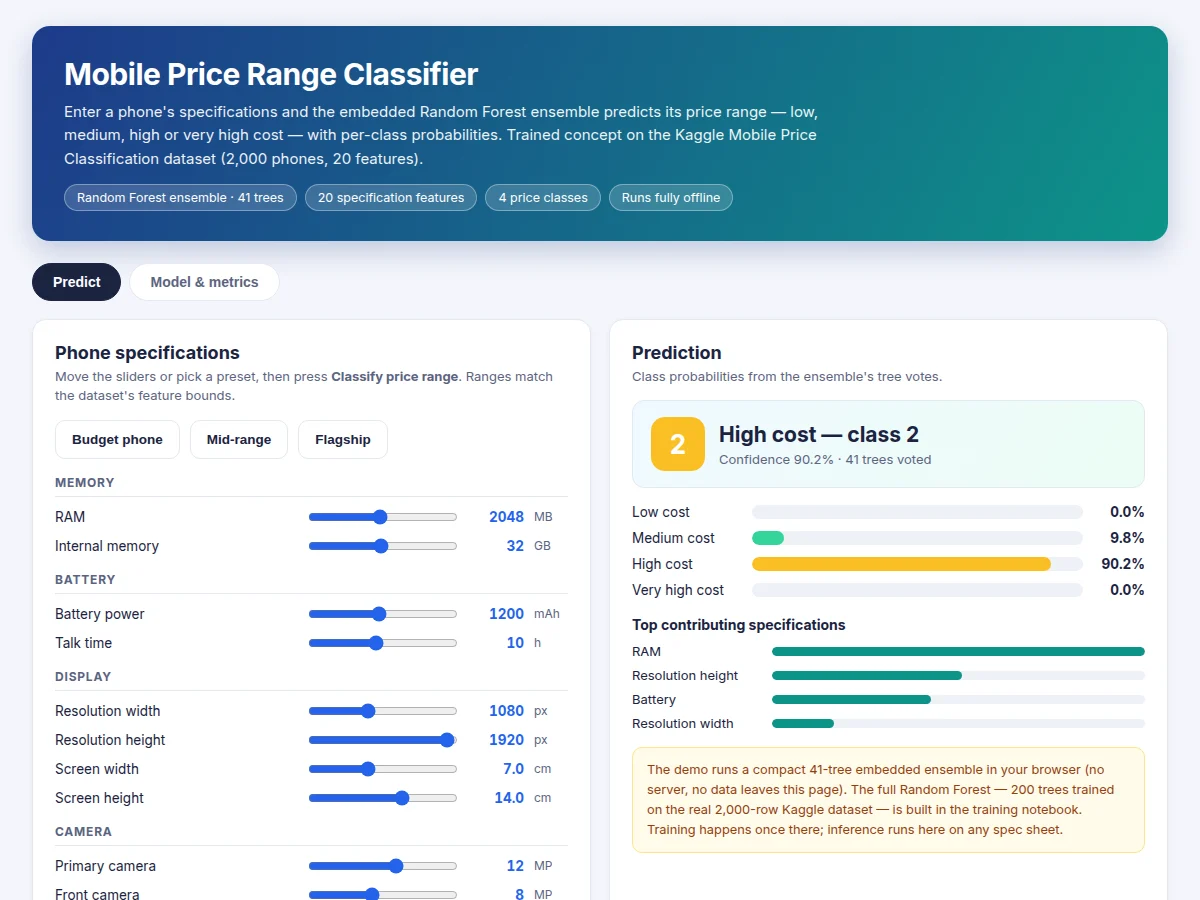Apply the Mid-range preset
Screen dimensions: 1200x900
pyautogui.click(x=239, y=440)
